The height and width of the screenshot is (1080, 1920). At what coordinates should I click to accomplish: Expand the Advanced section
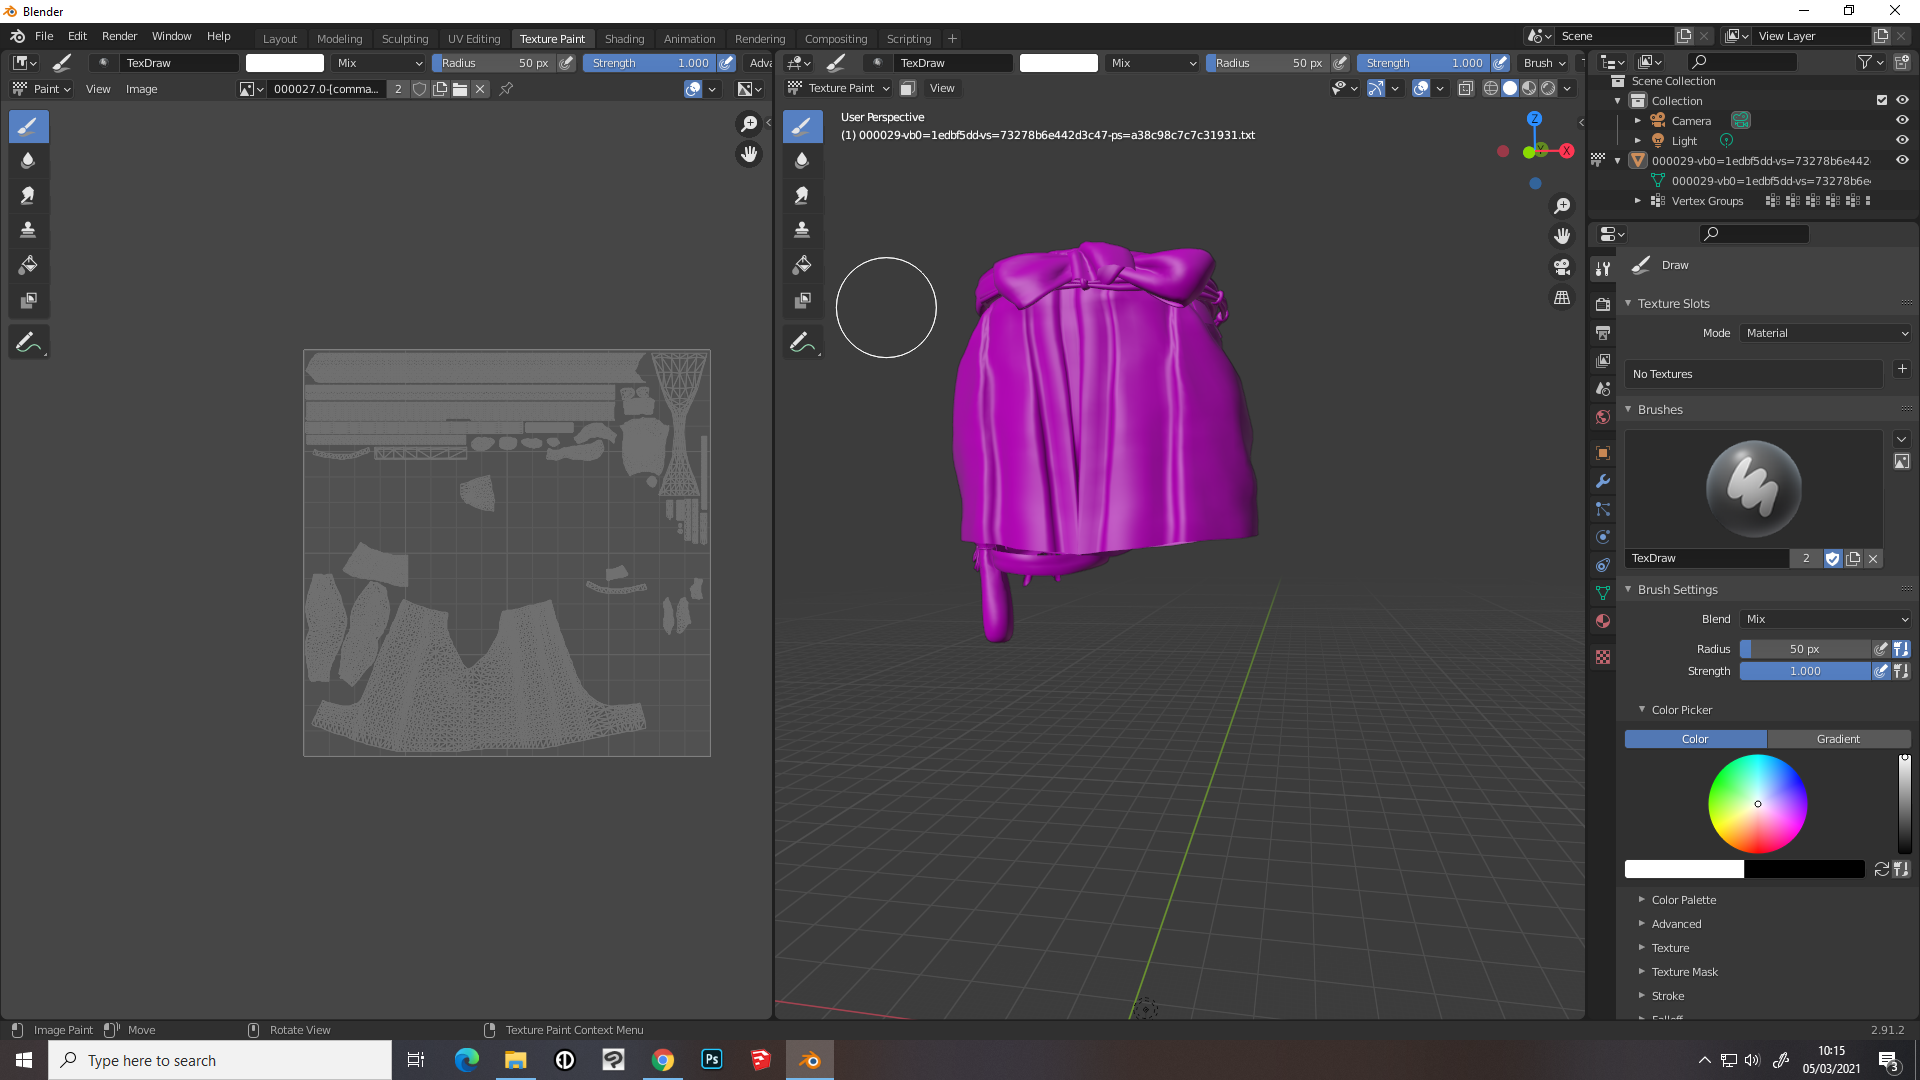tap(1676, 924)
